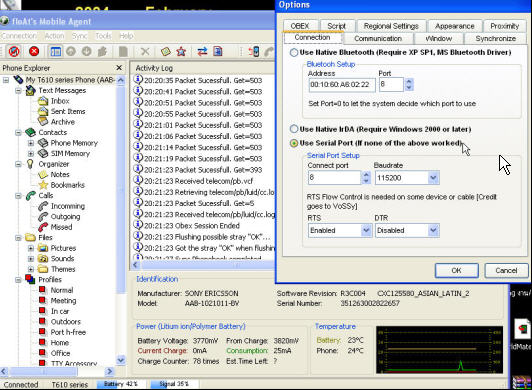
Task: Open the Regional Settings tab
Action: click(391, 26)
